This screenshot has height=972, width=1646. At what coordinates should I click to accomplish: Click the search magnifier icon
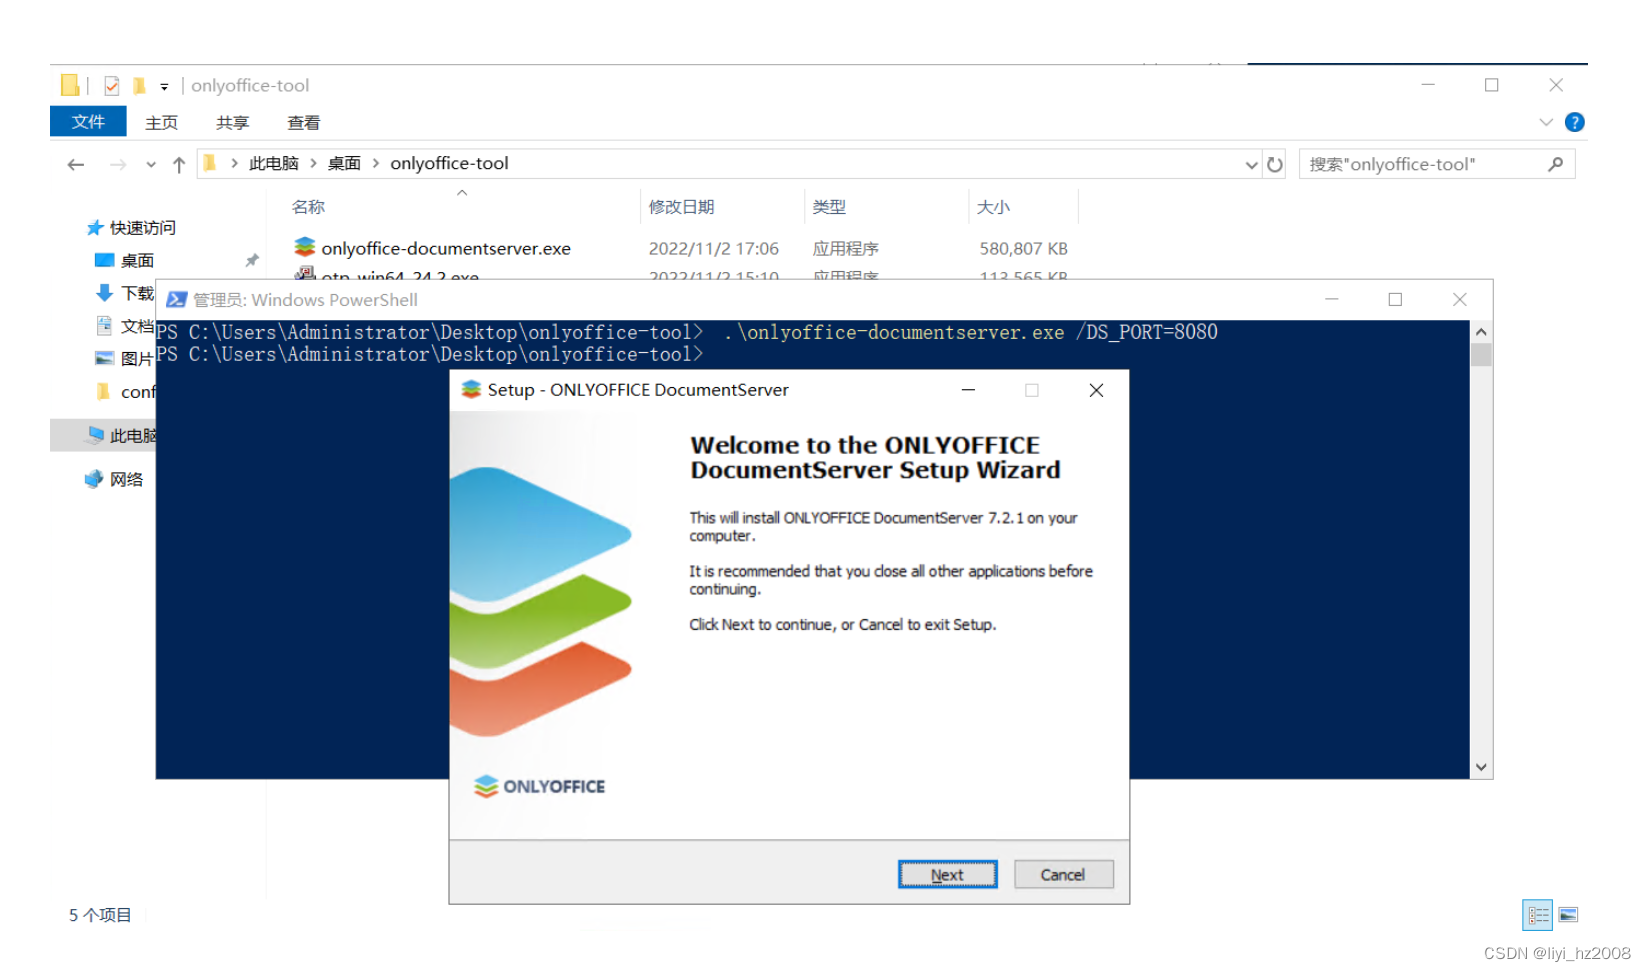pyautogui.click(x=1555, y=164)
